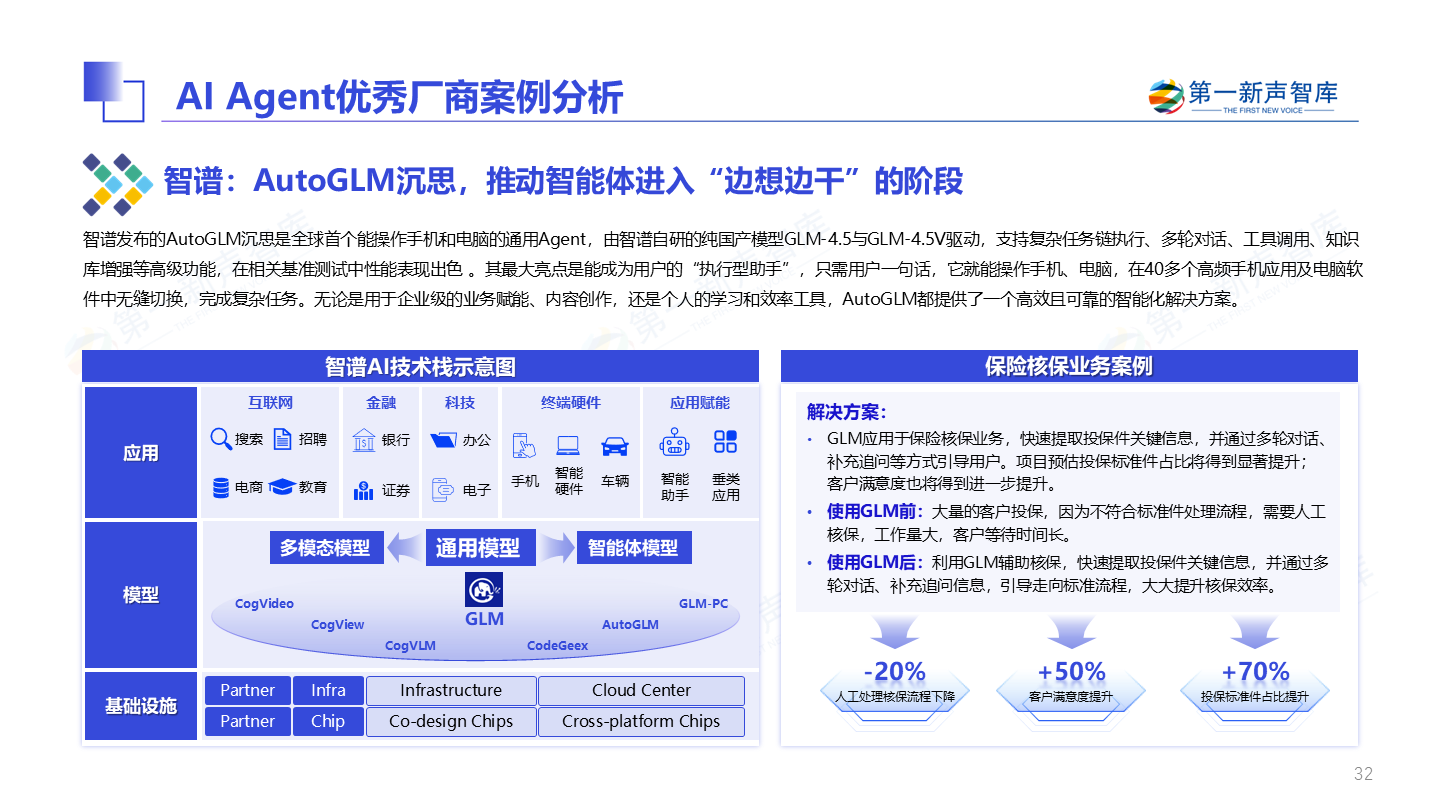Select the 智能体模型 label box

pos(633,548)
